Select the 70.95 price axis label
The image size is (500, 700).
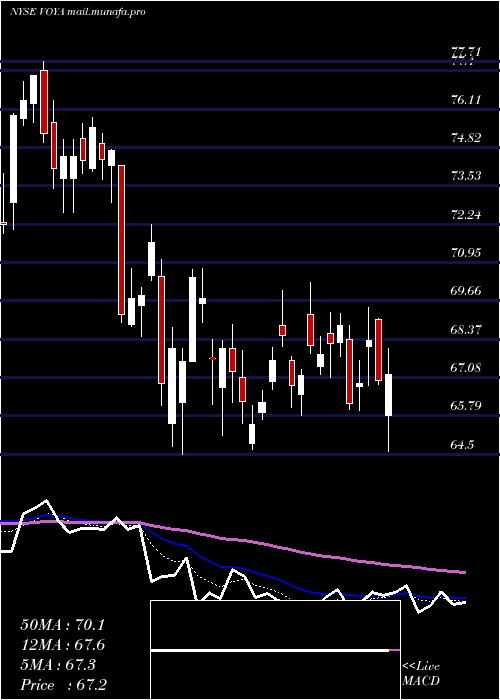466,253
